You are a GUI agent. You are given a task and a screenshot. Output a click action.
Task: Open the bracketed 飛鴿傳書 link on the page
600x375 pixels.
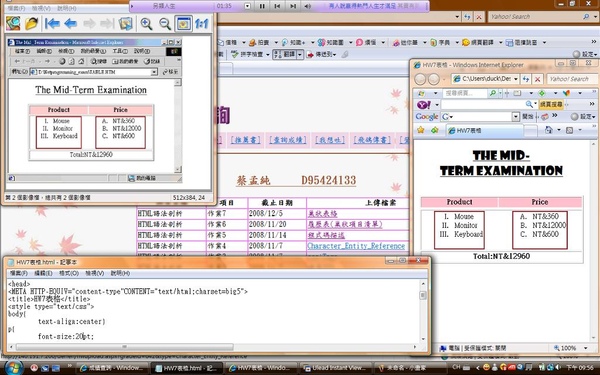(x=372, y=140)
